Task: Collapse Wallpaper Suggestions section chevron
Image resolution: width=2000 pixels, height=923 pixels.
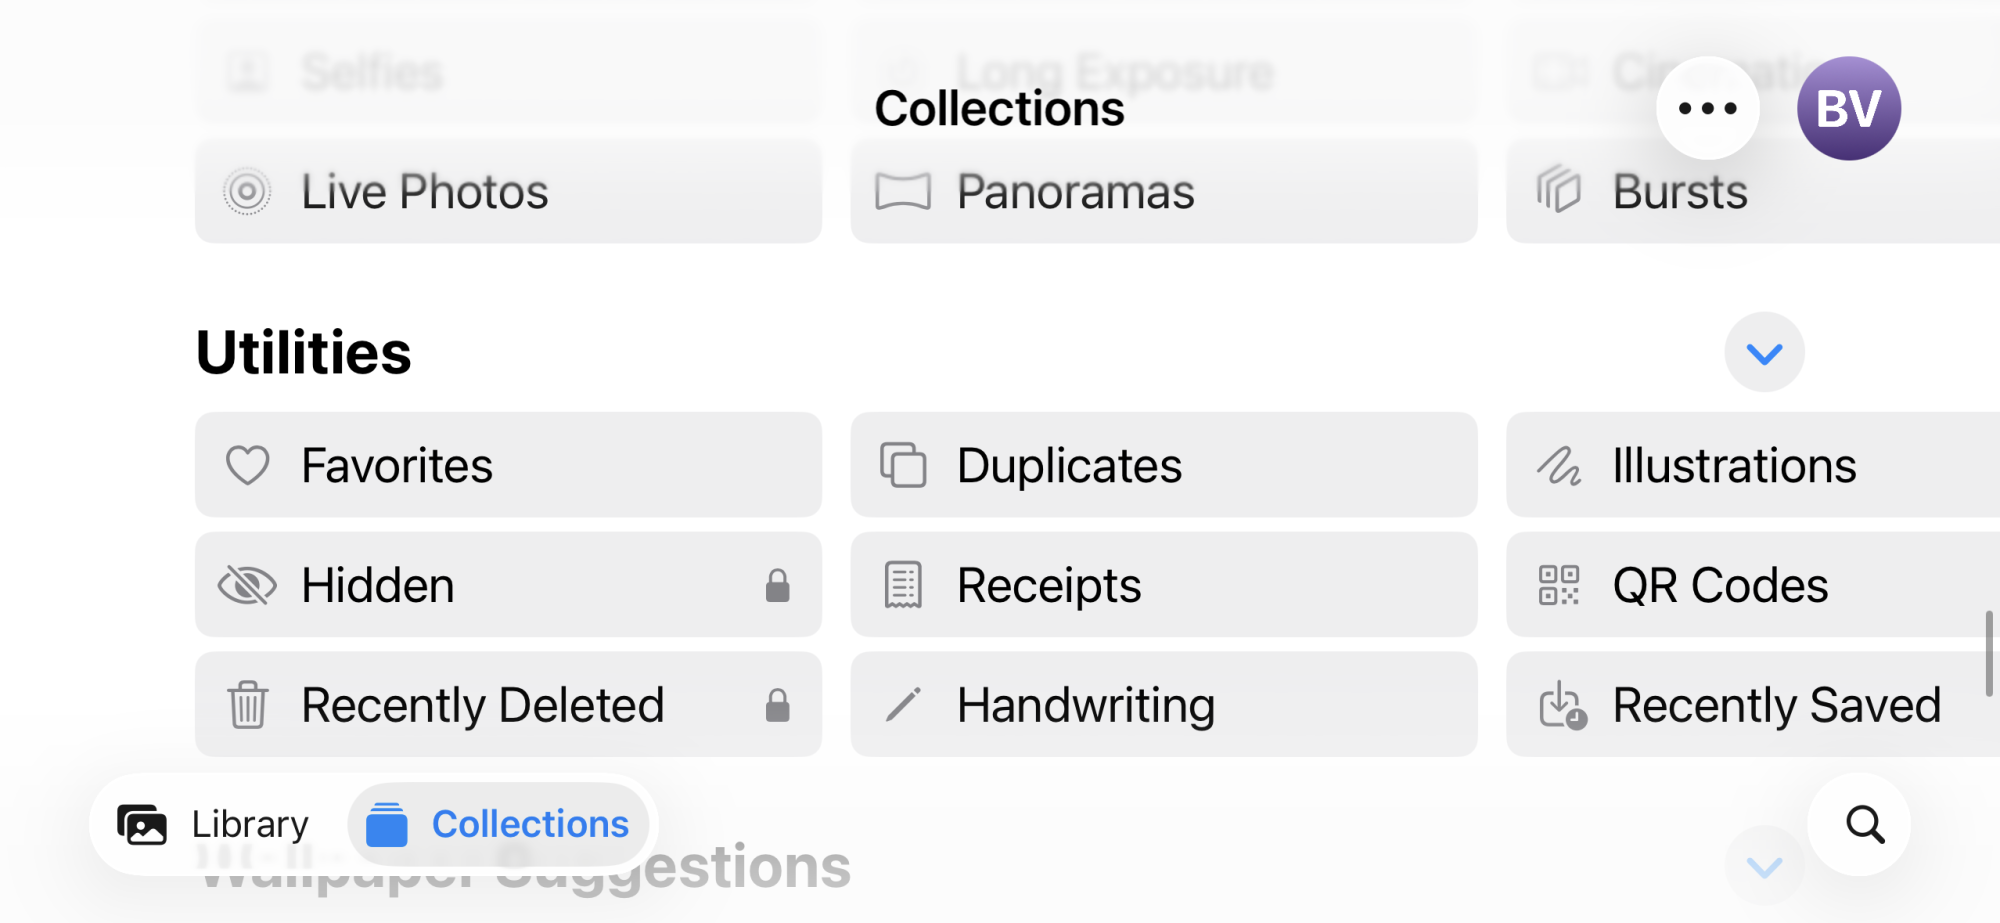Action: coord(1764,866)
